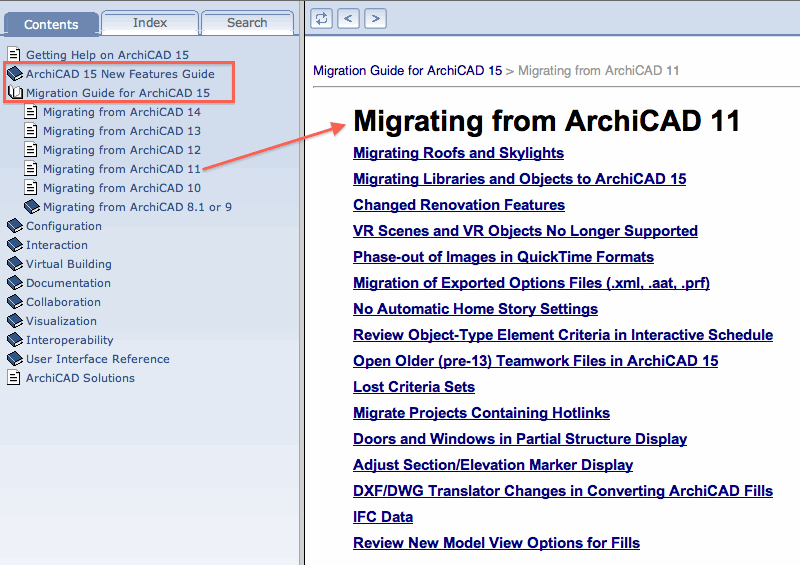Select Migration Guide for ArchiCAD 15 entry
This screenshot has width=800, height=565.
[x=118, y=92]
